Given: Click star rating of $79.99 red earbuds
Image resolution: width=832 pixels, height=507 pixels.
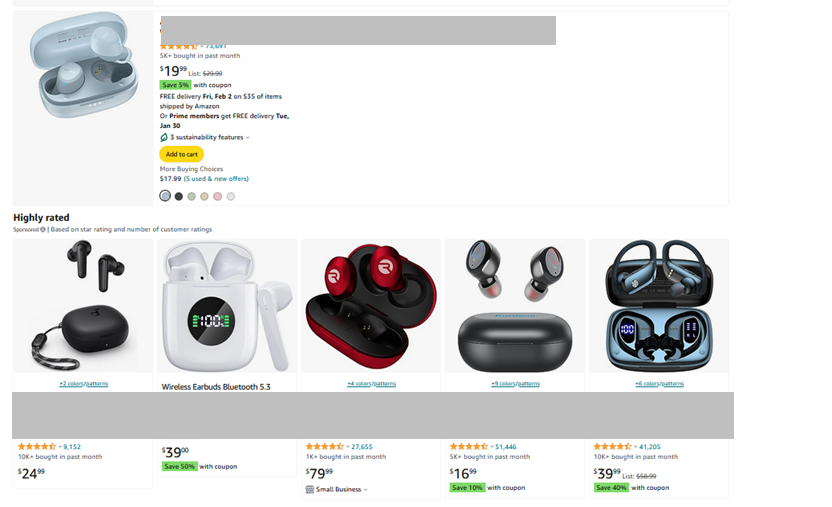Looking at the screenshot, I should tap(325, 447).
